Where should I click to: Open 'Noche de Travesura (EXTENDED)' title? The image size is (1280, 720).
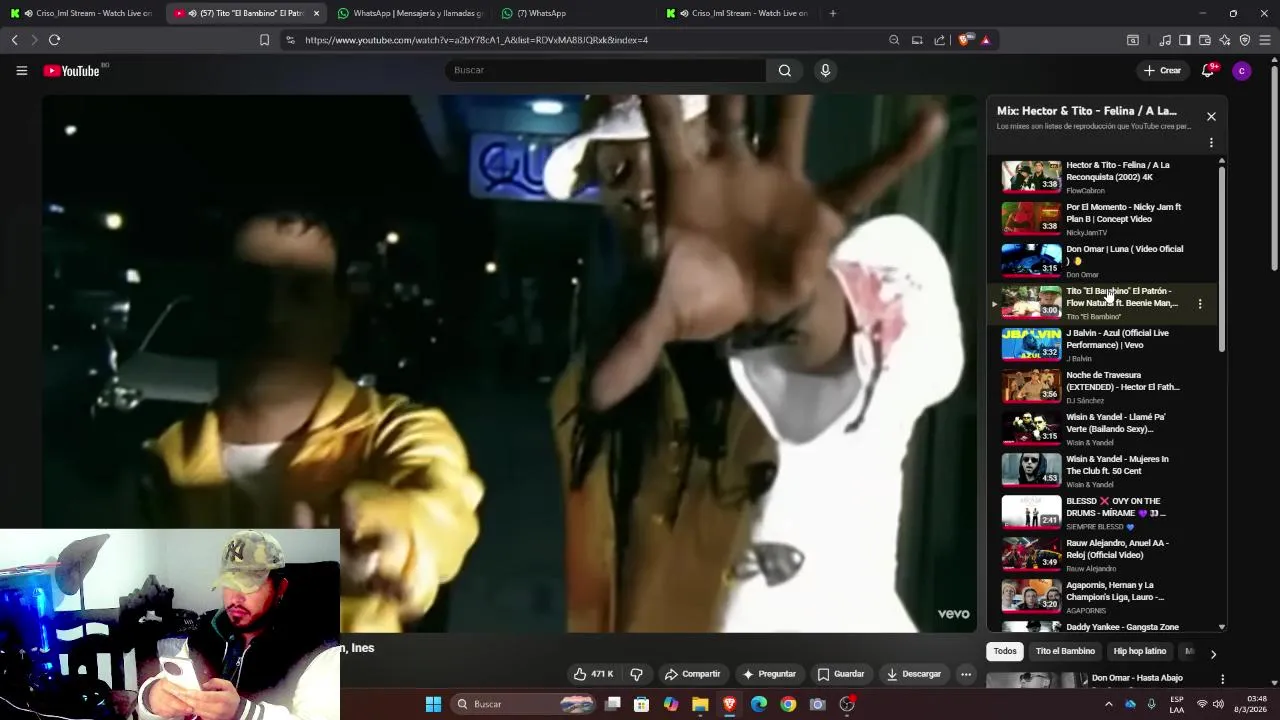click(x=1122, y=381)
